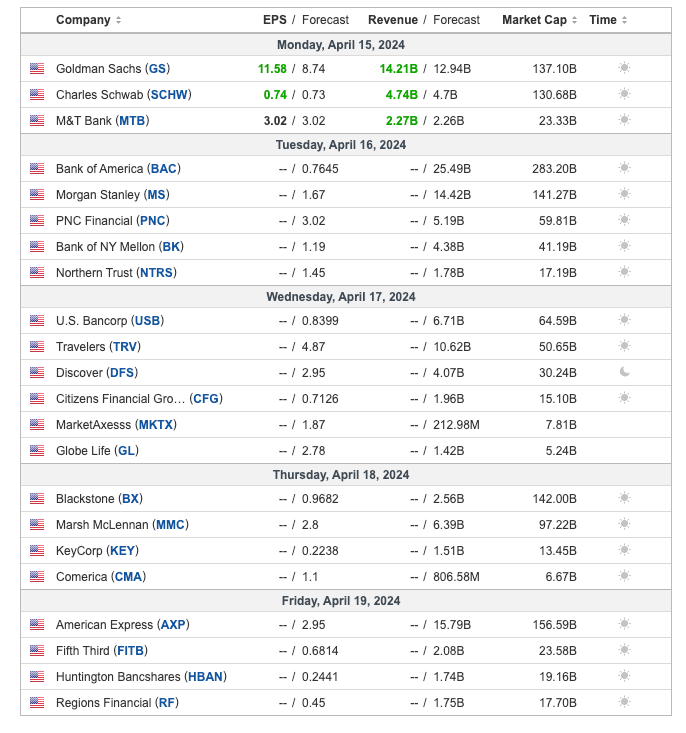
Task: Open the BK ticker link
Action: [x=171, y=247]
